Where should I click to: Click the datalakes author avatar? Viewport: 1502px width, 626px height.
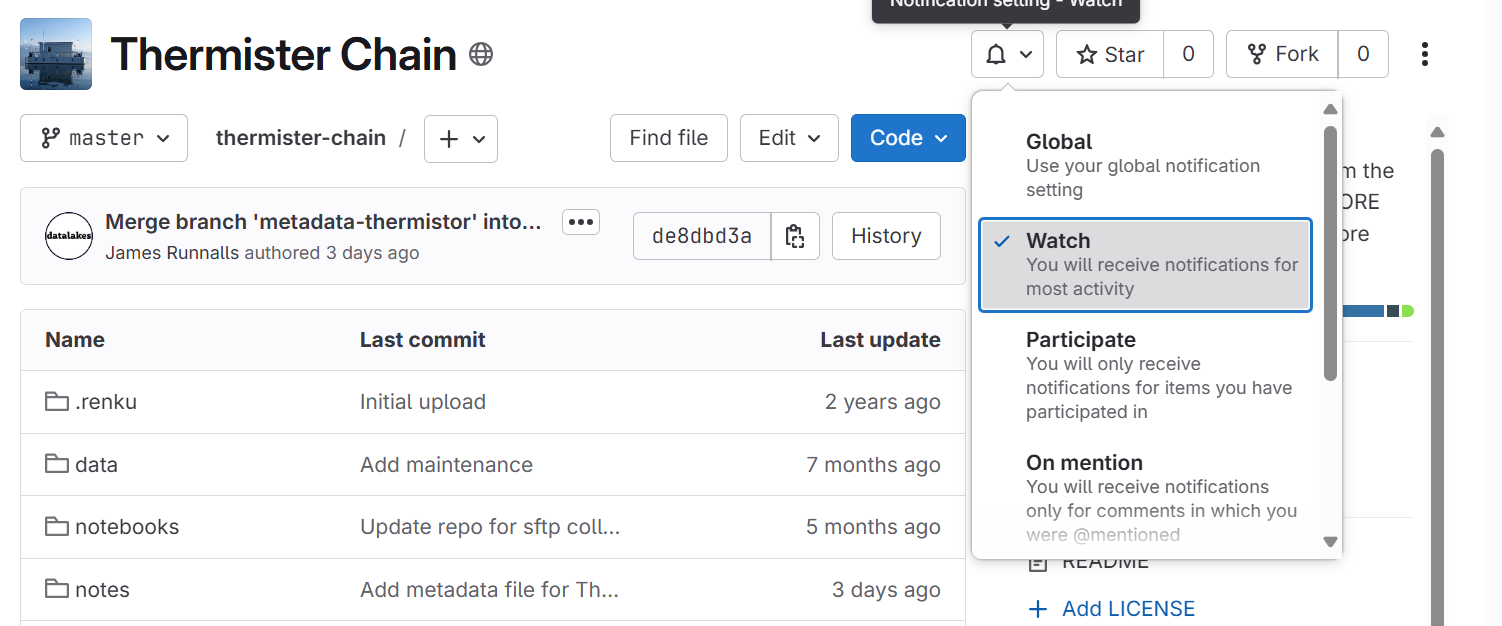click(x=69, y=236)
